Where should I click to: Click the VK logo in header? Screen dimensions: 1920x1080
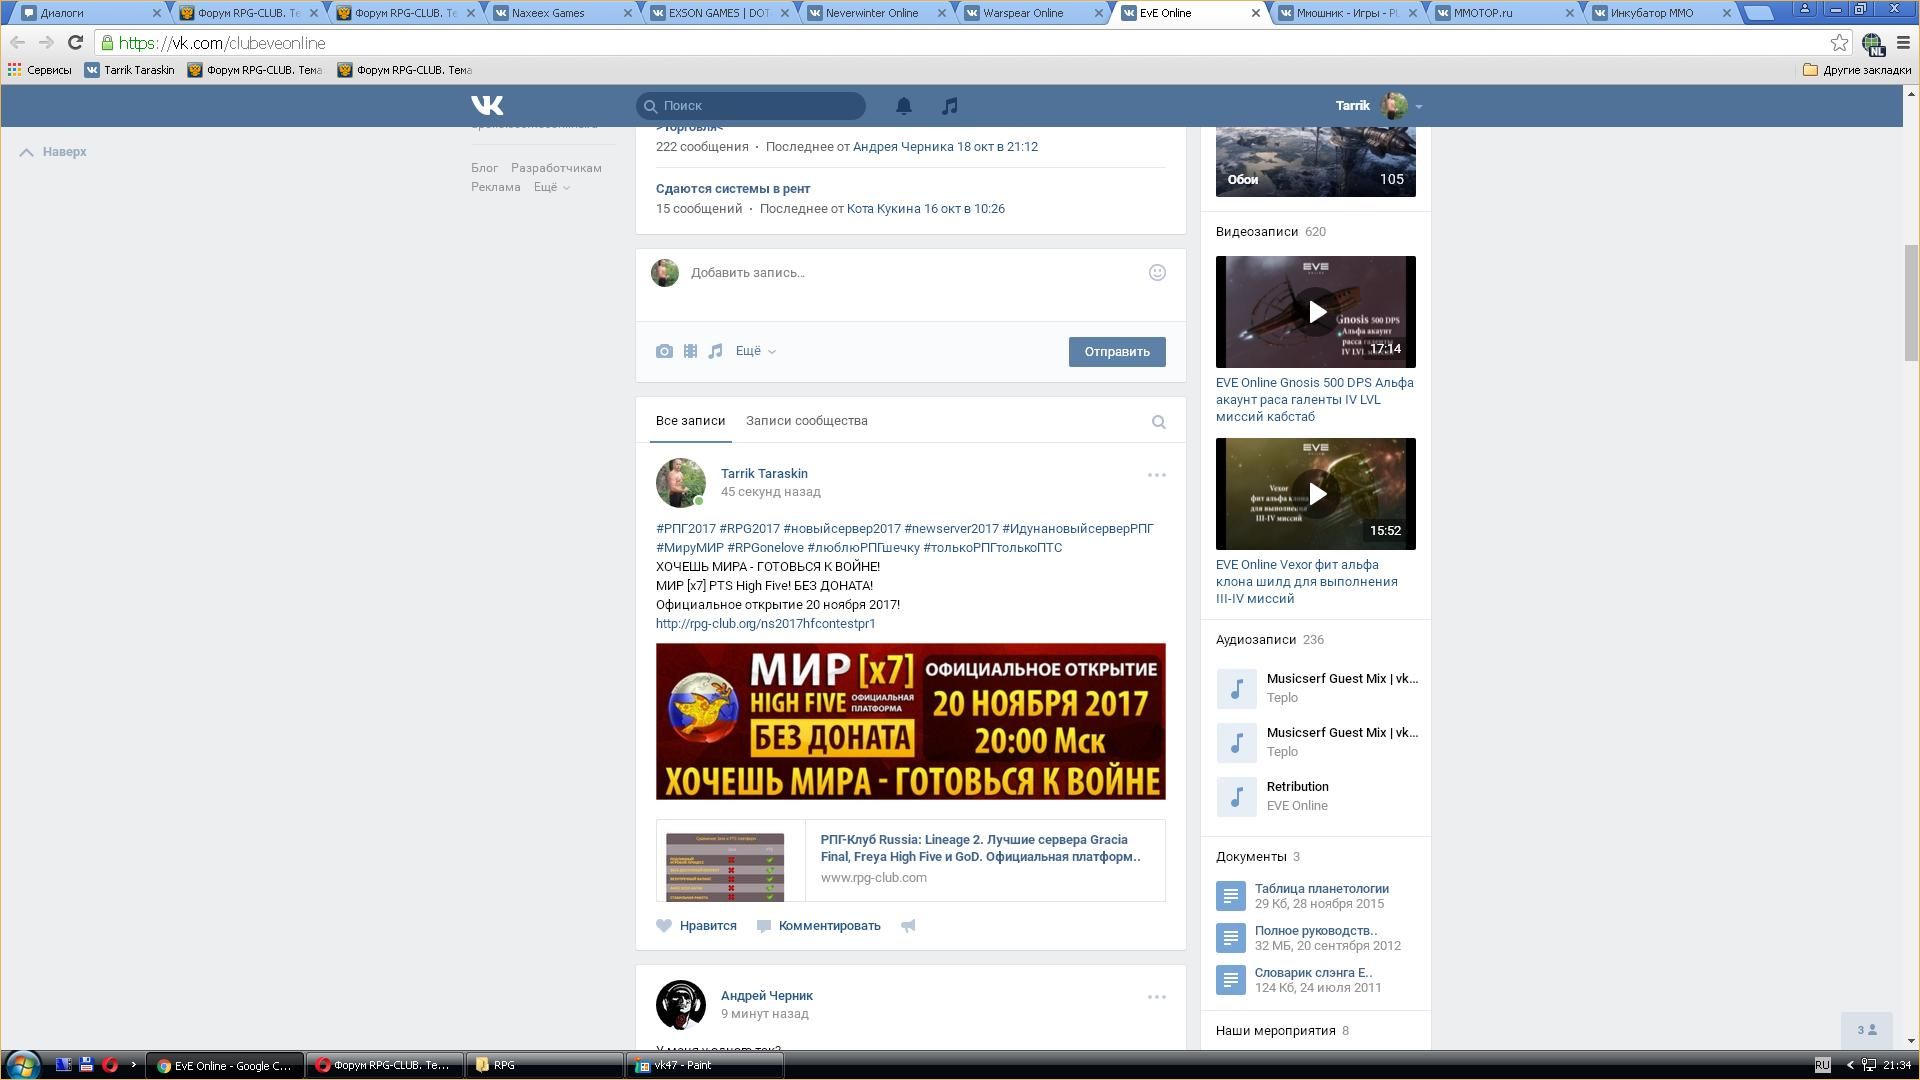coord(487,105)
